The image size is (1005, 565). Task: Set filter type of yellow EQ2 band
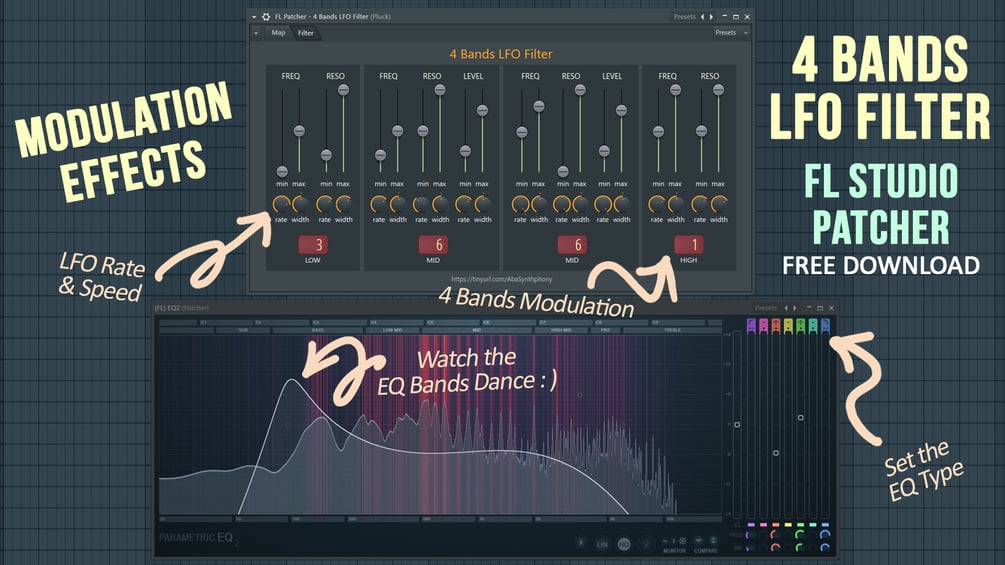pos(788,325)
